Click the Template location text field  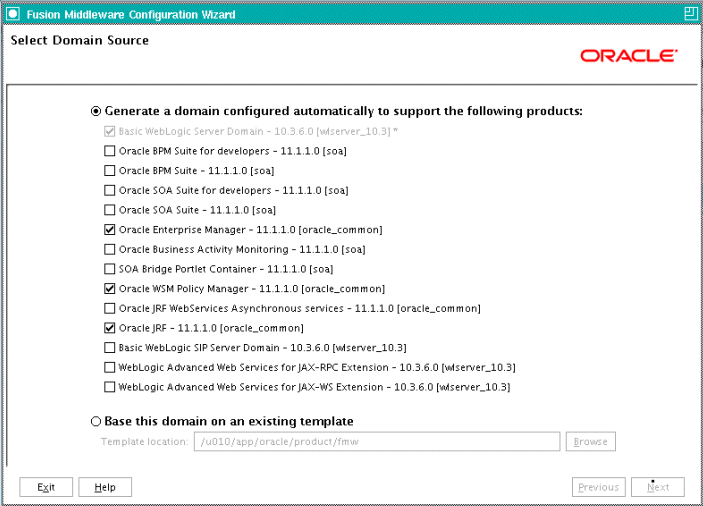pos(377,441)
